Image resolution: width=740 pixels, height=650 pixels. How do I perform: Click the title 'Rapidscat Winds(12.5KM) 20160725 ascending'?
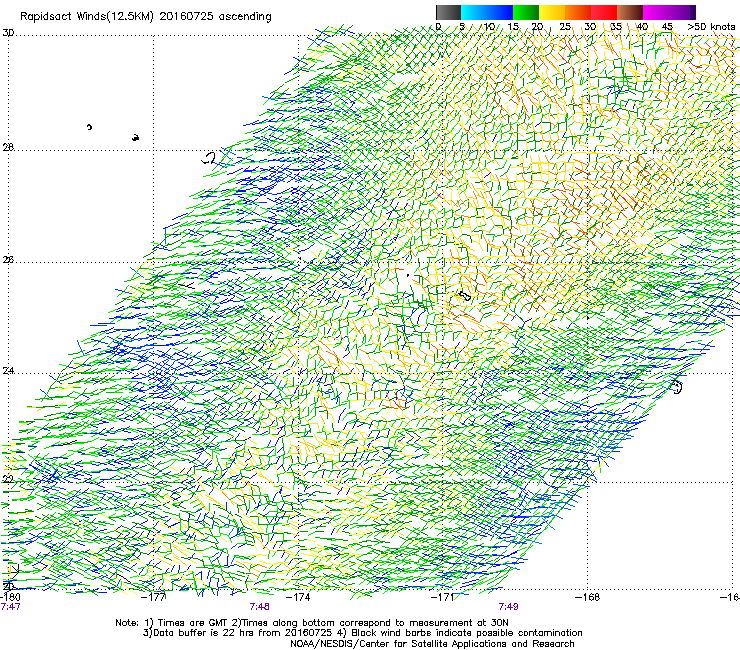click(x=146, y=17)
